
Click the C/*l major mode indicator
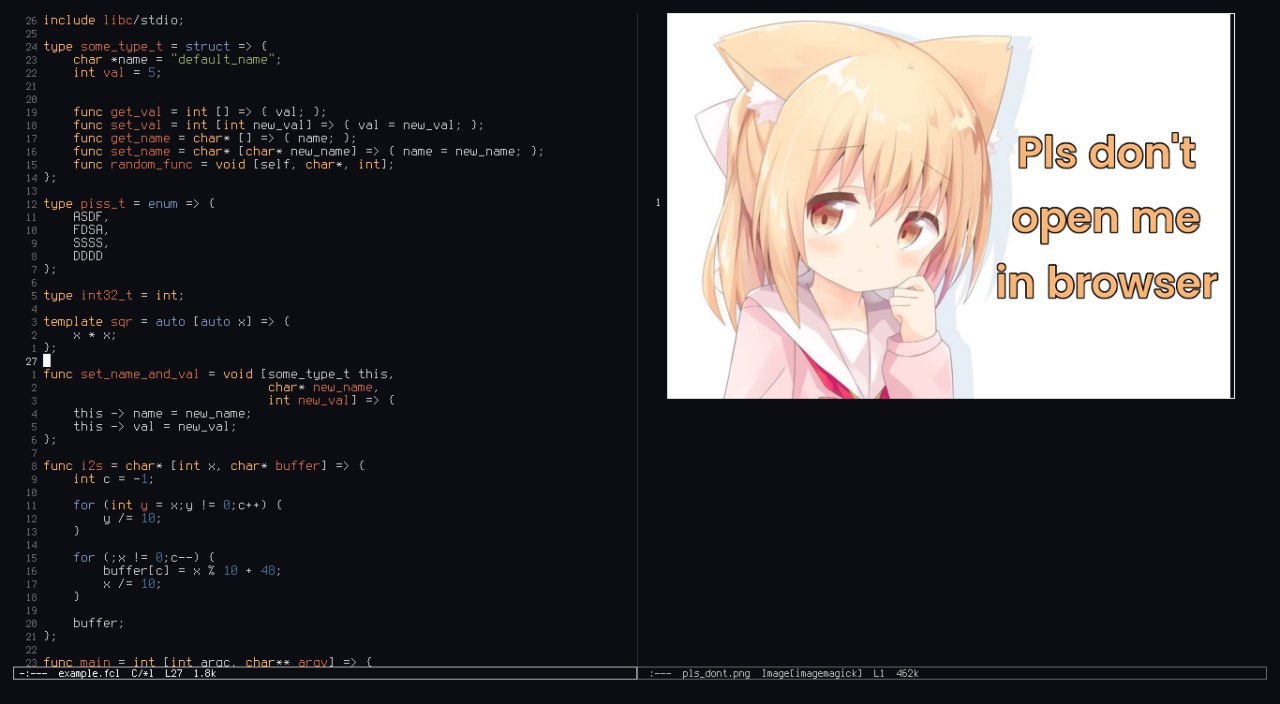142,674
